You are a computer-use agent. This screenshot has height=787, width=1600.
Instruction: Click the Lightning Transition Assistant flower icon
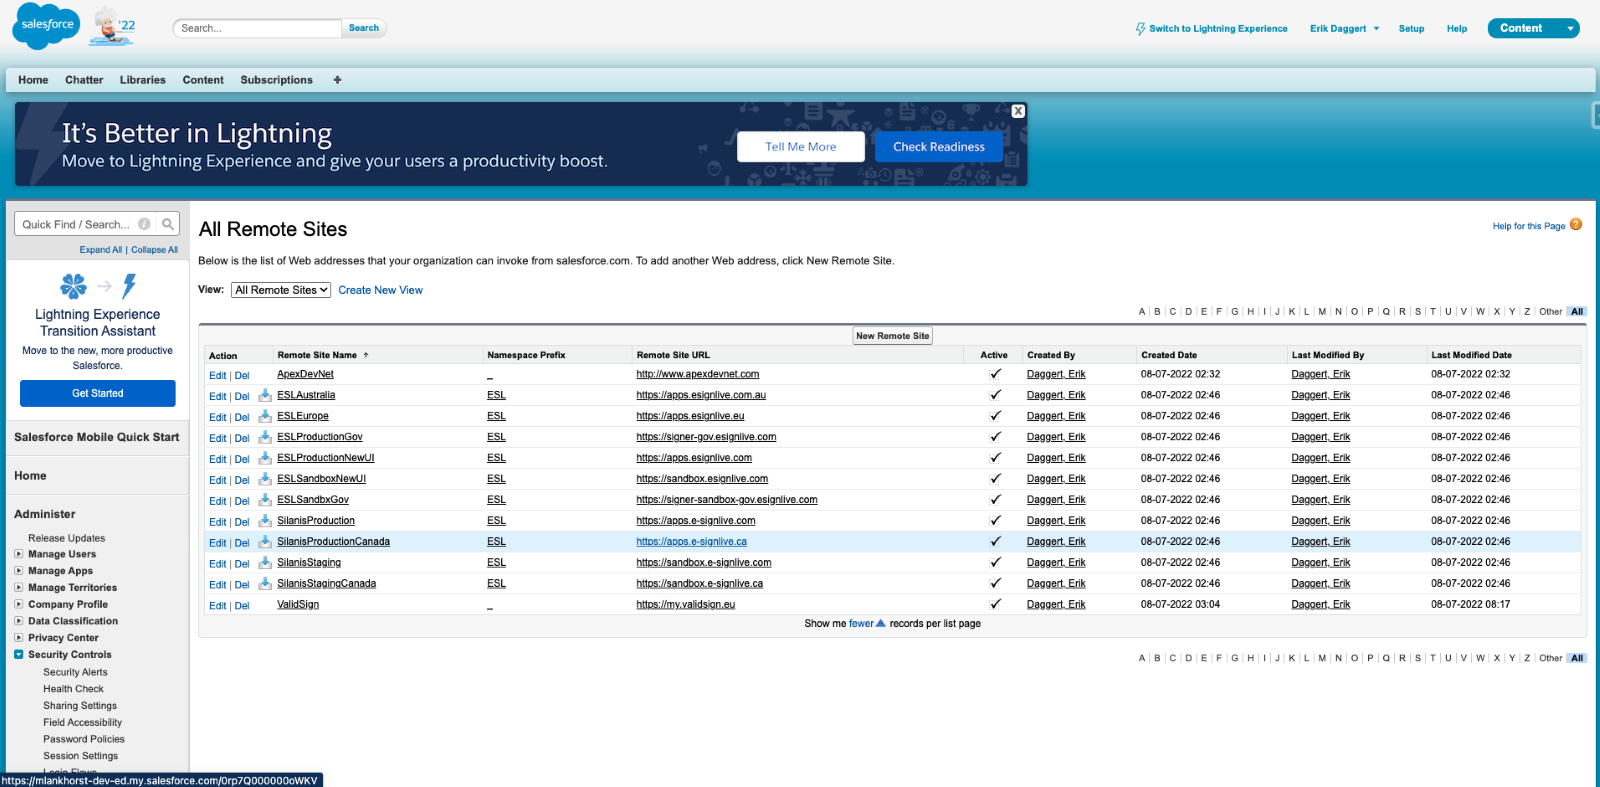point(73,286)
